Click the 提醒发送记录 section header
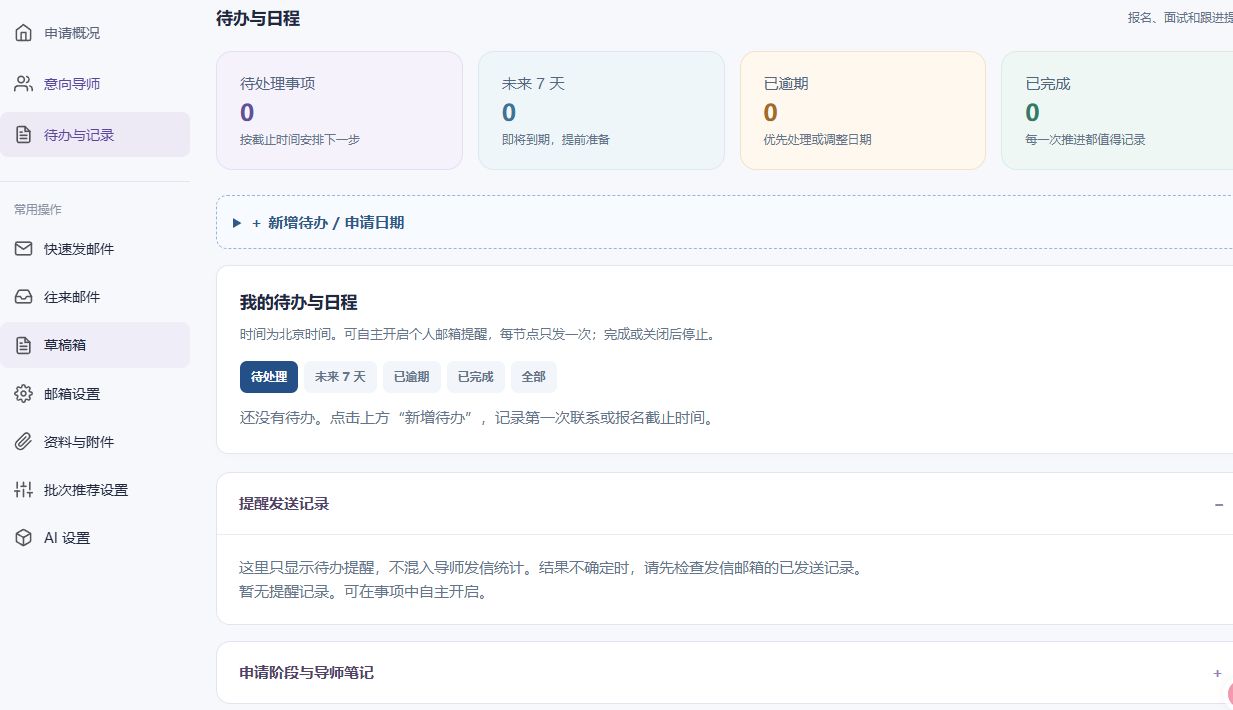Viewport: 1233px width, 710px height. (x=725, y=504)
